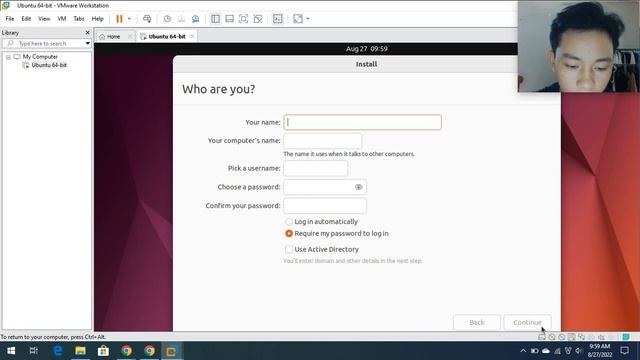Open the teal message log status icon
Image resolution: width=640 pixels, height=360 pixels.
pyautogui.click(x=626, y=337)
